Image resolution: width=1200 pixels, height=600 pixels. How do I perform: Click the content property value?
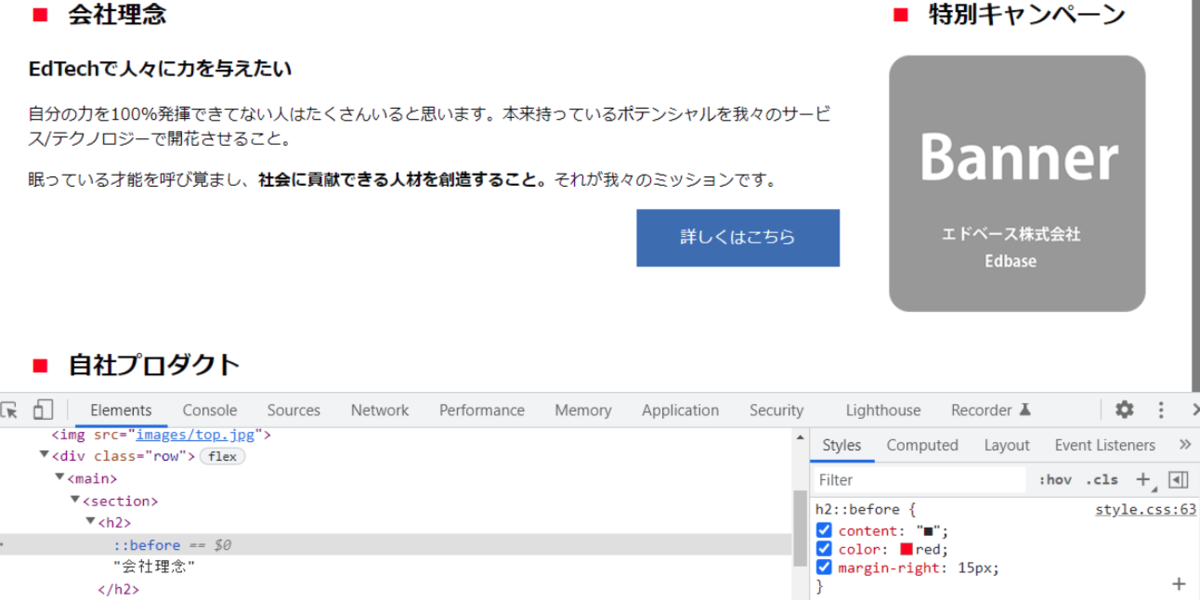tap(930, 531)
